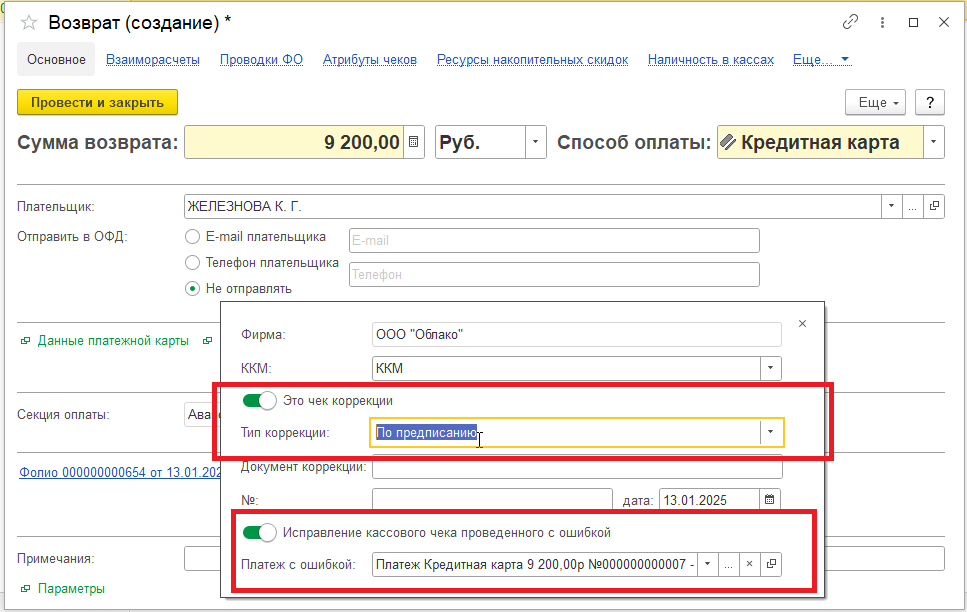The width and height of the screenshot is (967, 612).
Task: Click the Провести и закрыть button
Action: point(97,102)
